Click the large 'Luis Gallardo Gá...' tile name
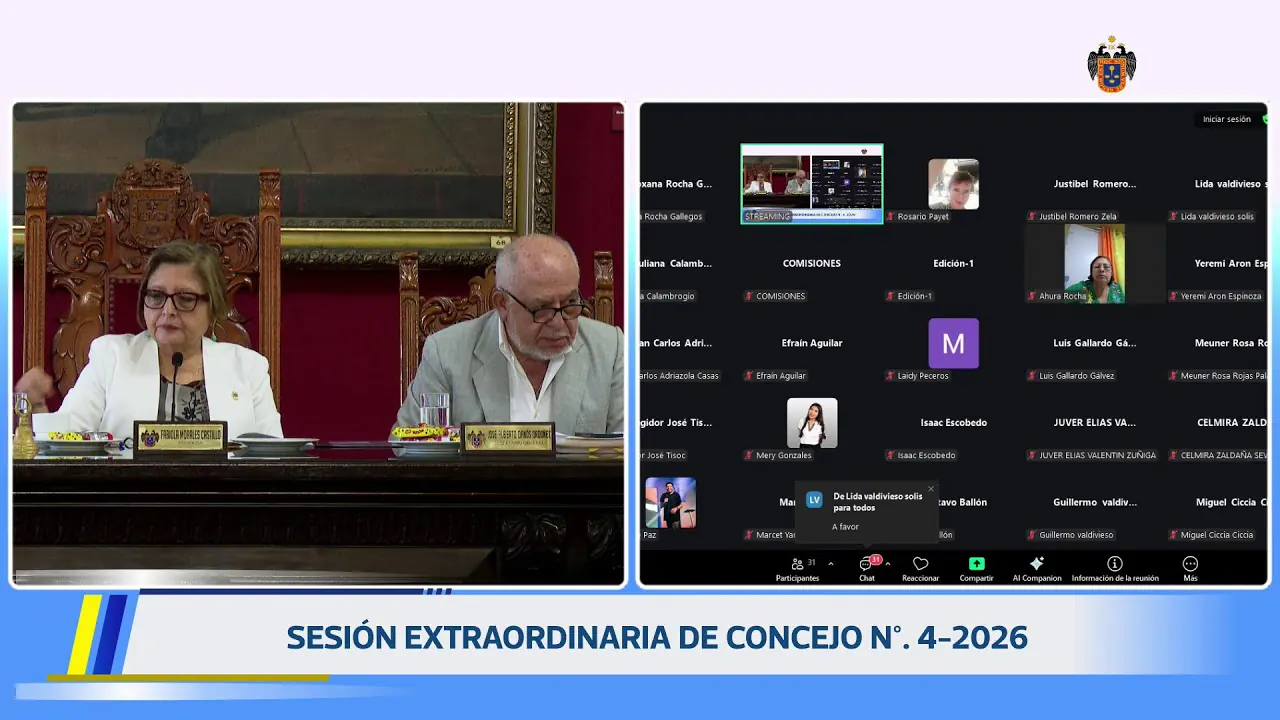Screen dimensions: 1280x720 click(1095, 343)
